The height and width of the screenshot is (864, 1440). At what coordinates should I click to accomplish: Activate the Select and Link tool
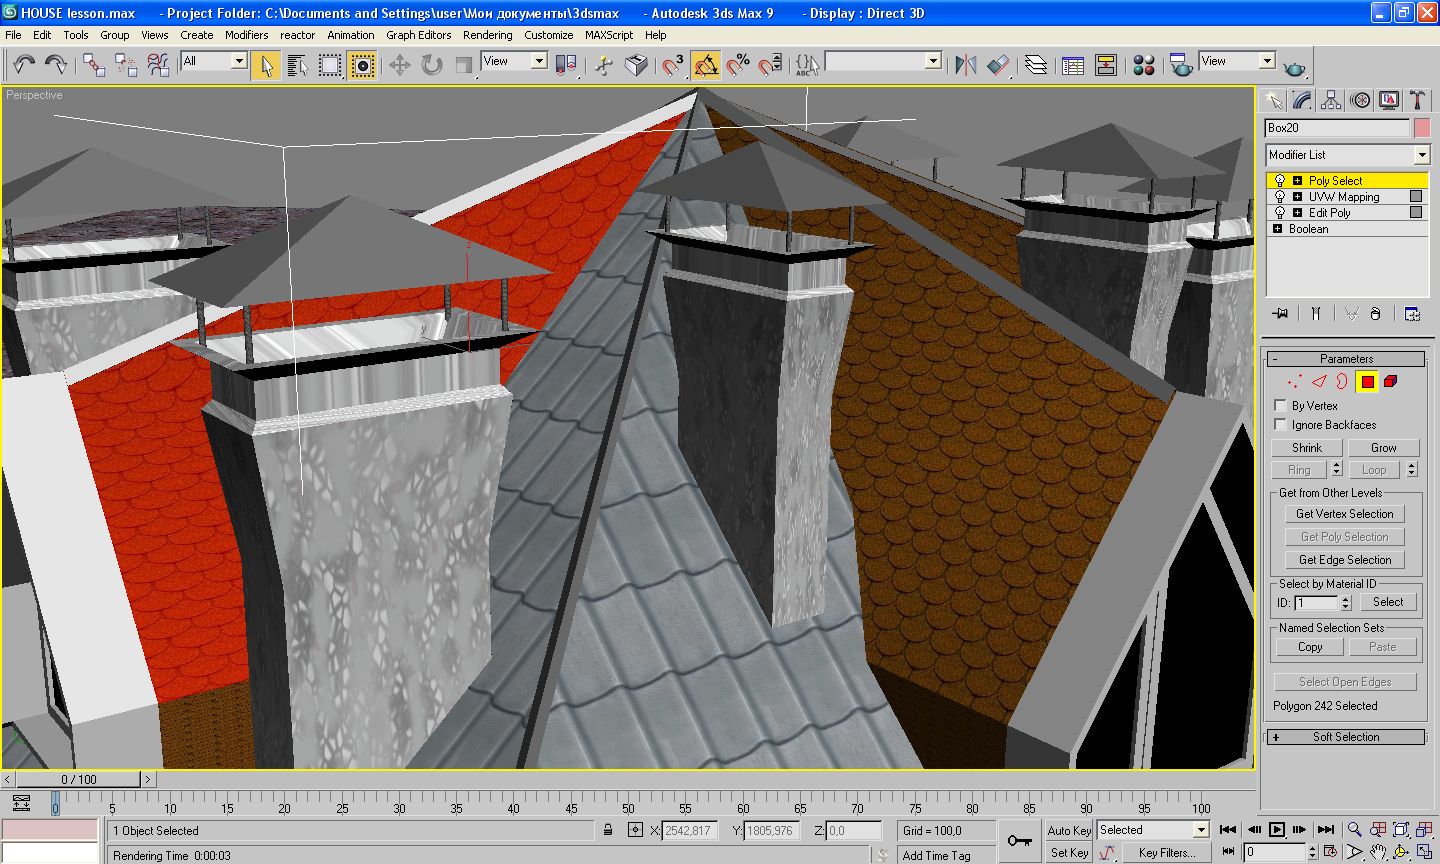(94, 65)
